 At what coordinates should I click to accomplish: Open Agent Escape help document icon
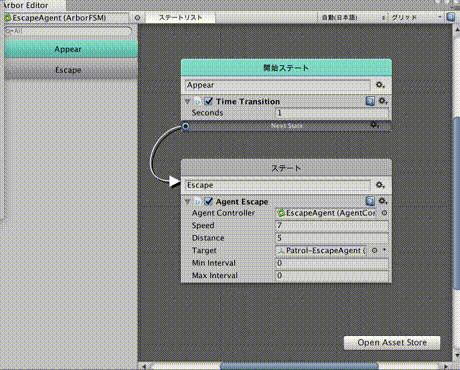click(x=370, y=201)
